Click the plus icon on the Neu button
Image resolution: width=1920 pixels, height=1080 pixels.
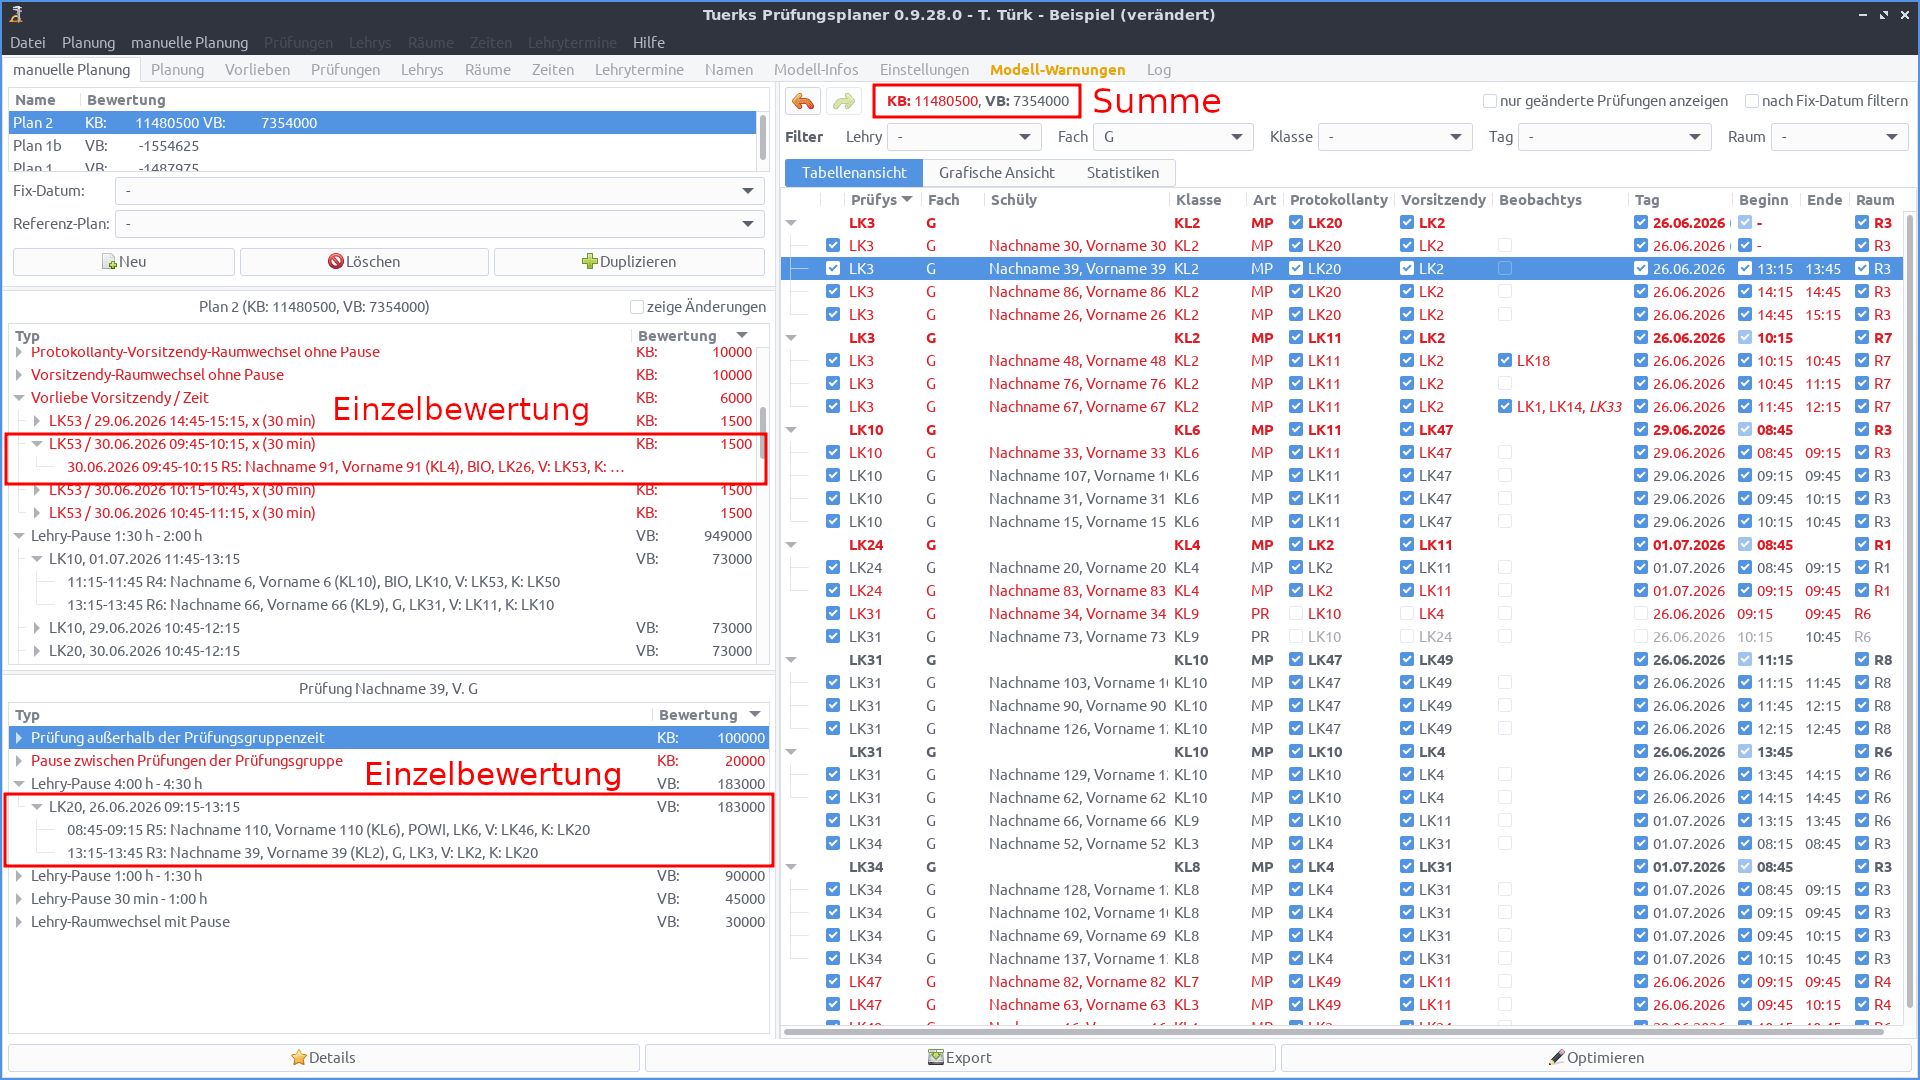click(111, 261)
